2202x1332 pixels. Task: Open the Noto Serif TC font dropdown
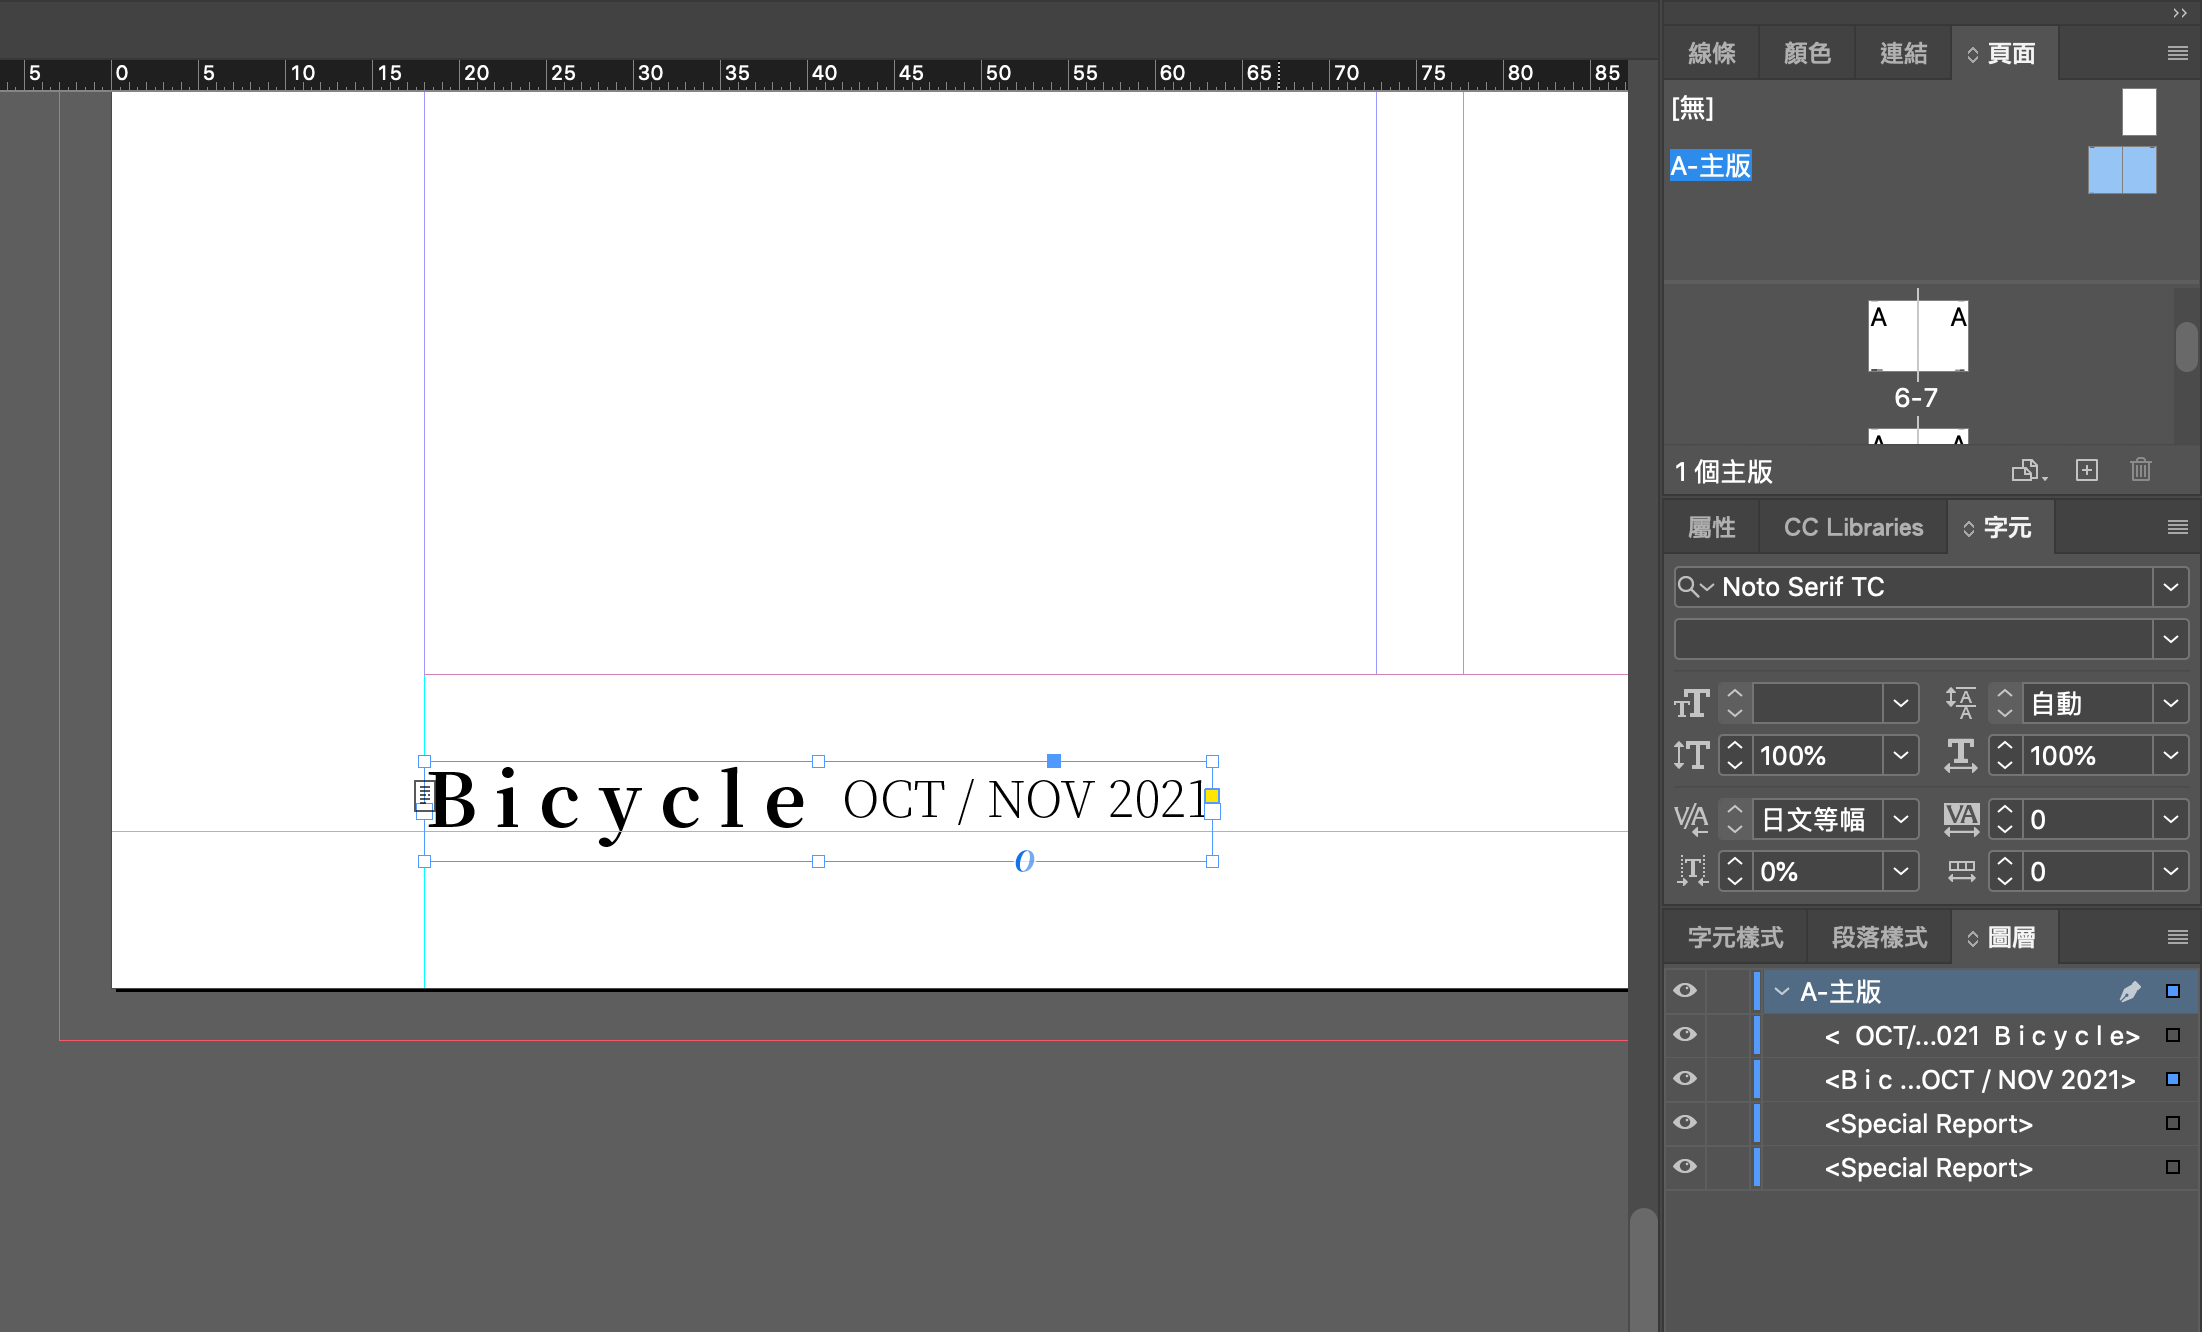2170,587
